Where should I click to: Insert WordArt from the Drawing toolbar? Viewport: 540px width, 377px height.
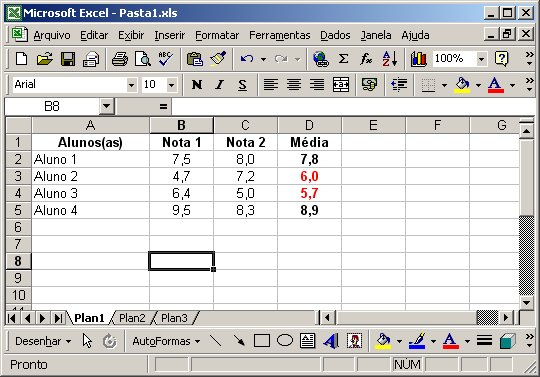[331, 341]
